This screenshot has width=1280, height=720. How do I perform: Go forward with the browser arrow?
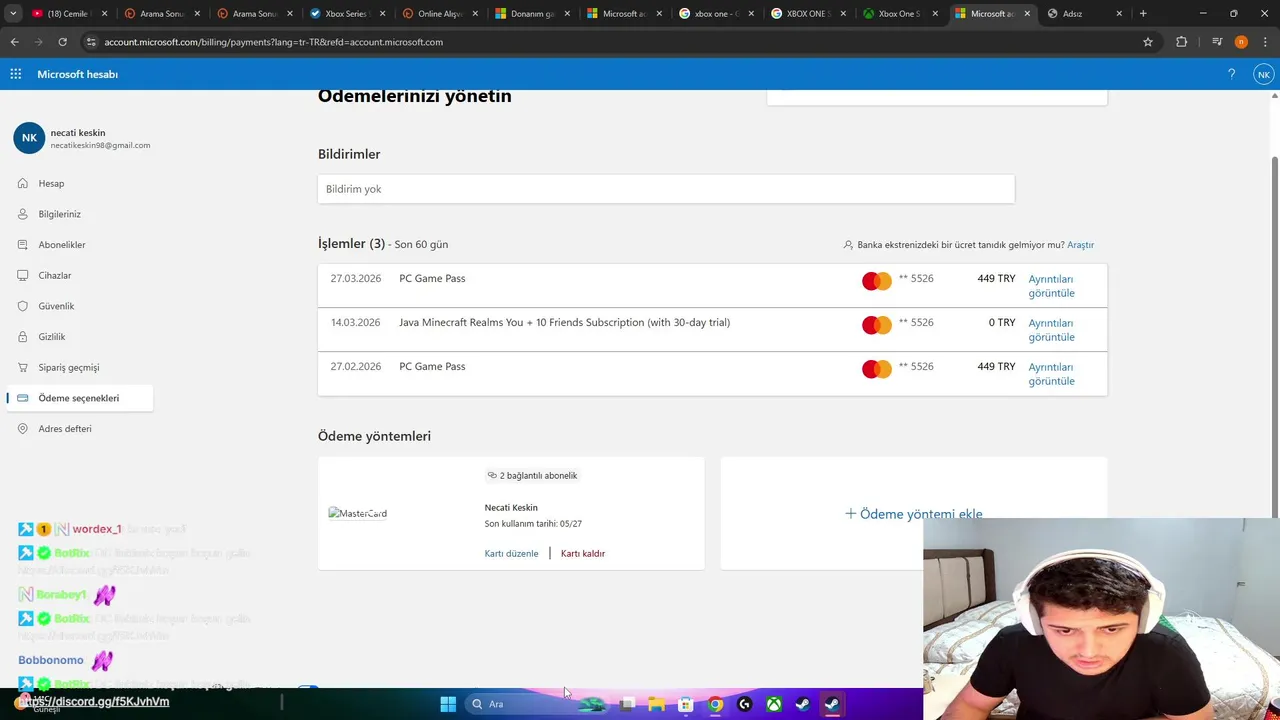pos(38,42)
